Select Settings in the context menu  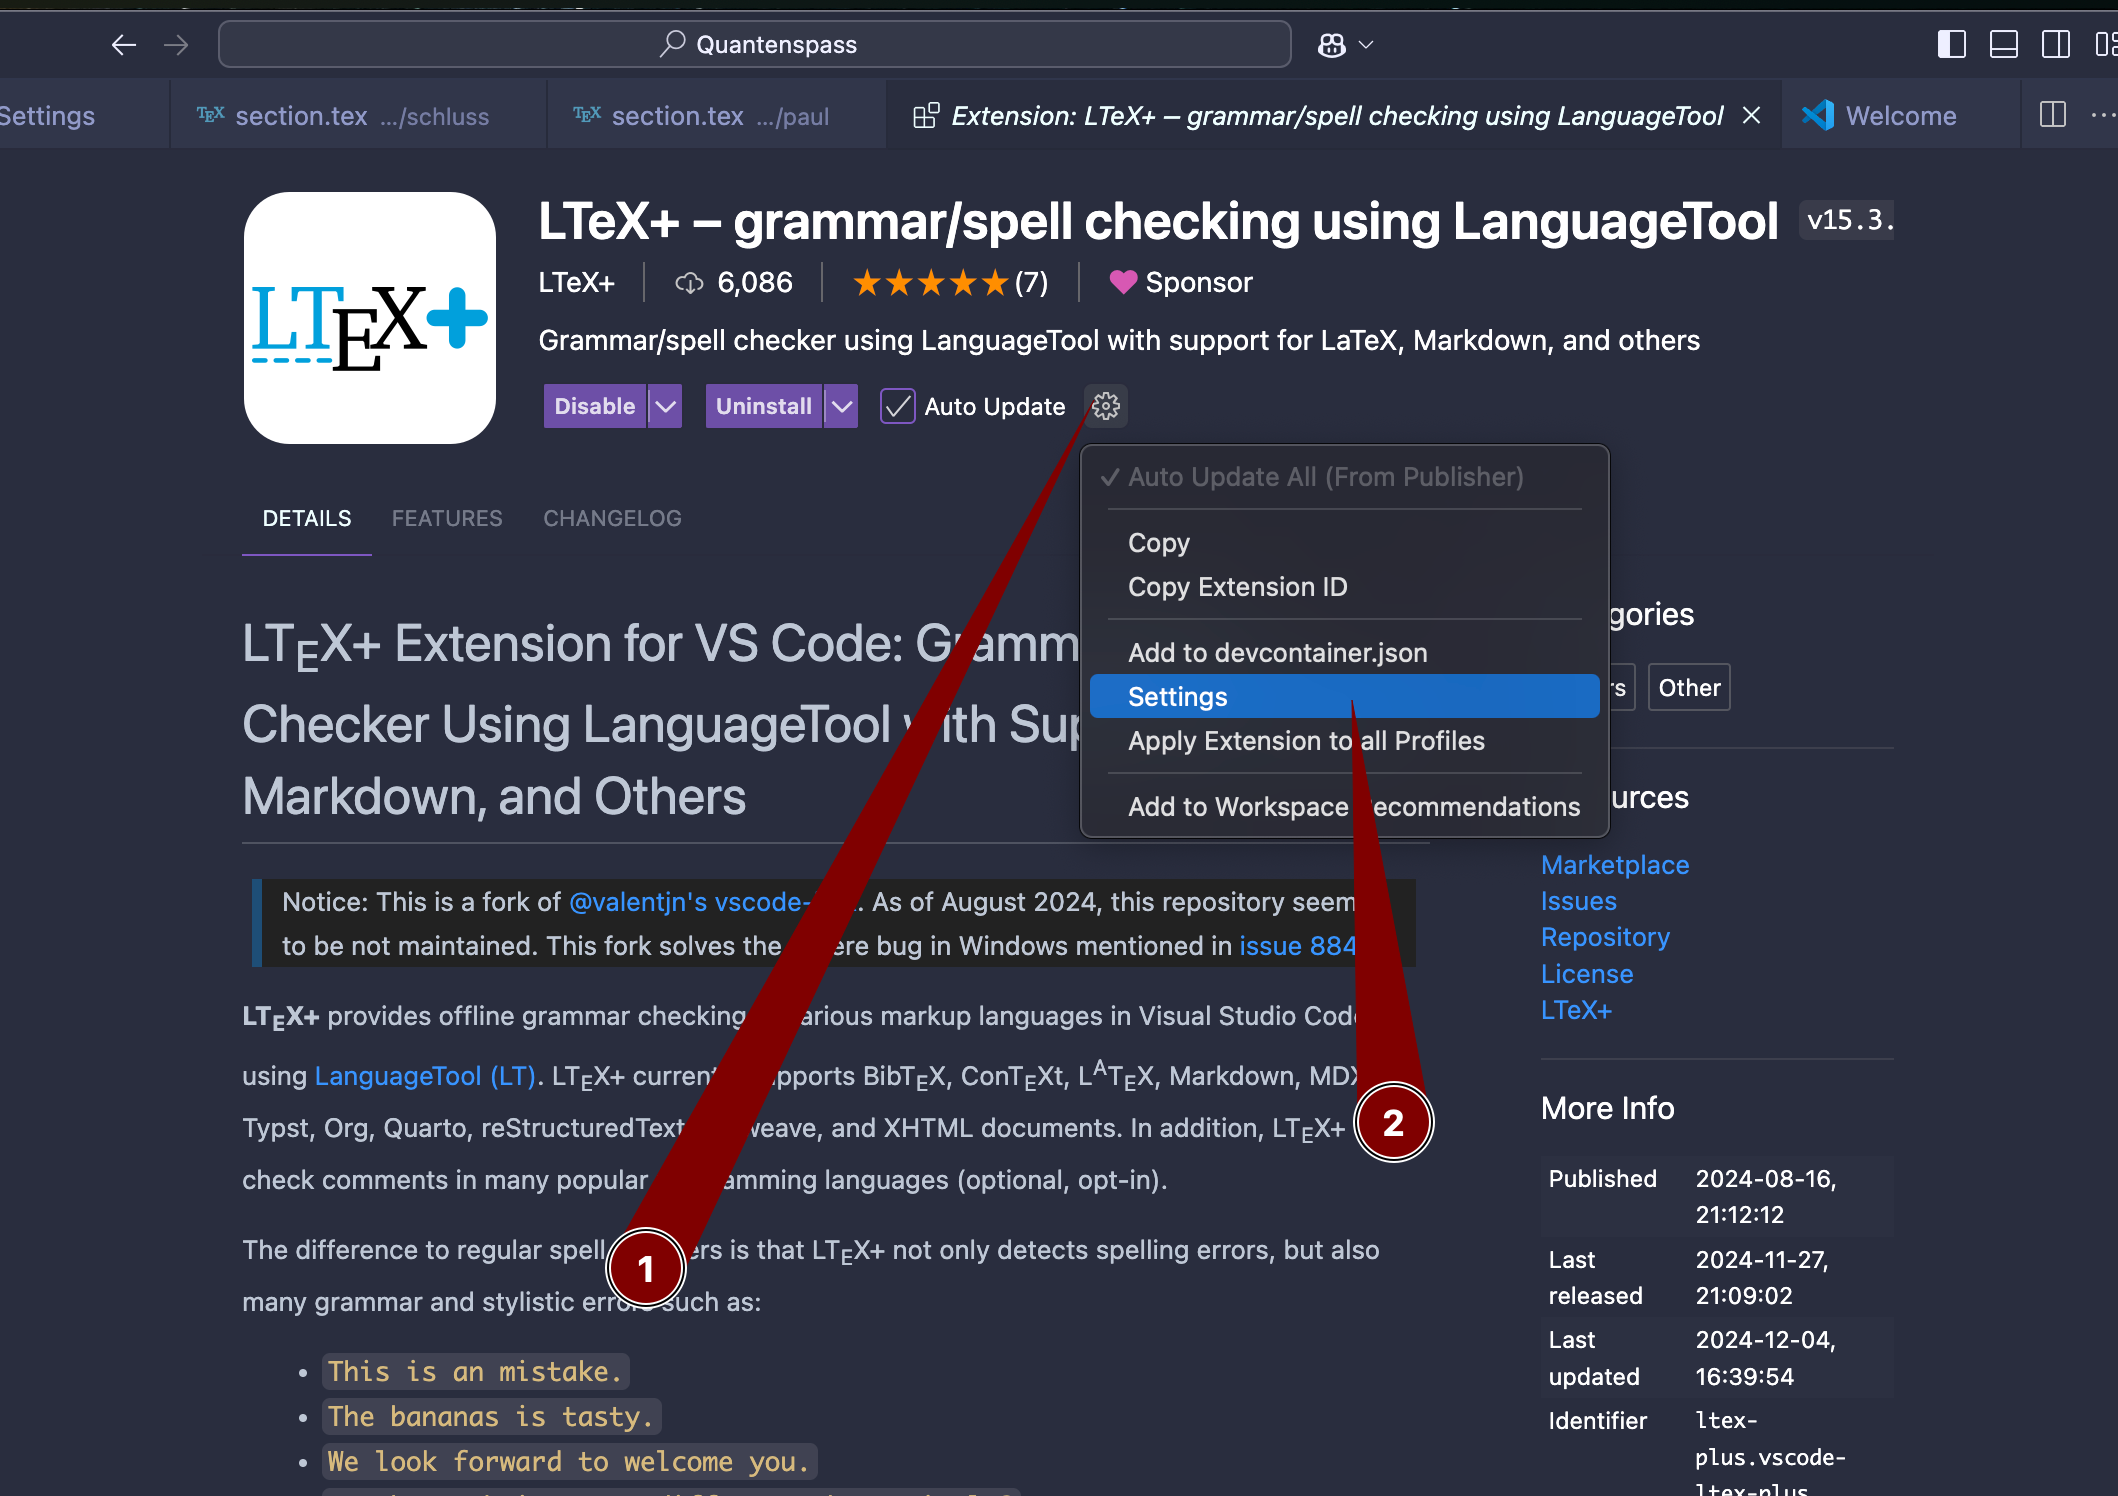1177,697
